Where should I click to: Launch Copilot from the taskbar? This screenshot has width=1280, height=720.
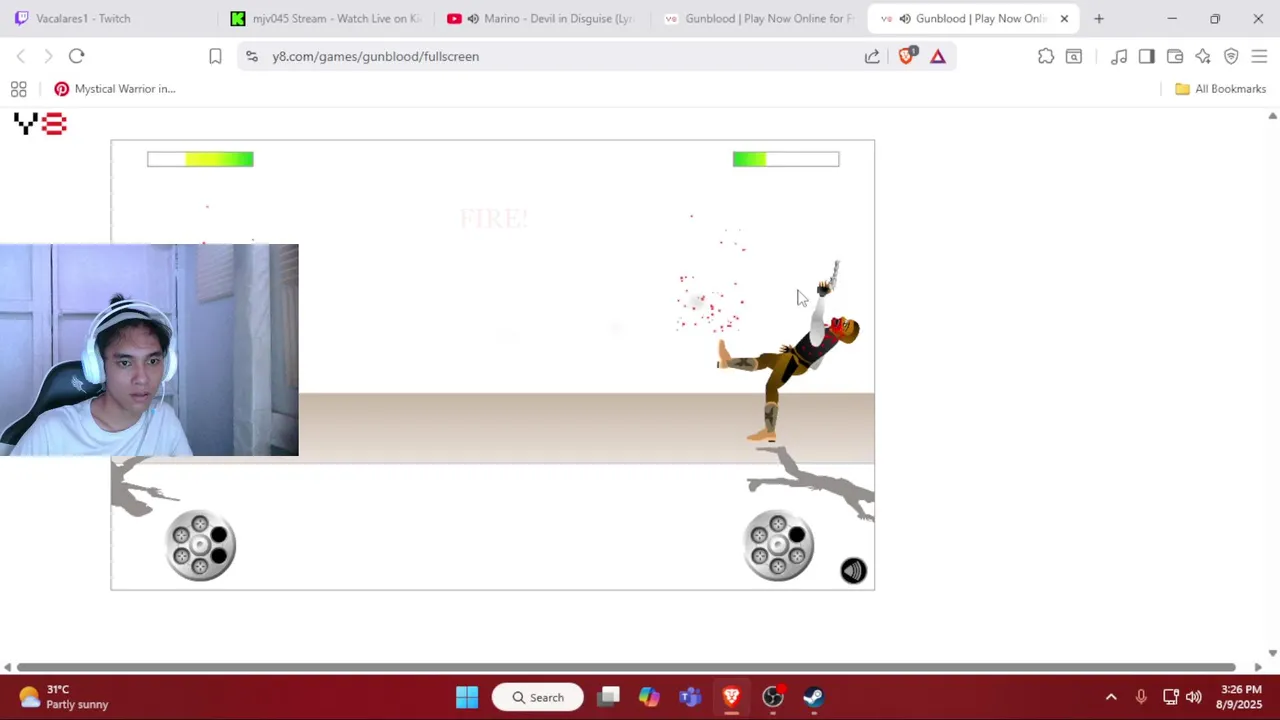coord(649,697)
